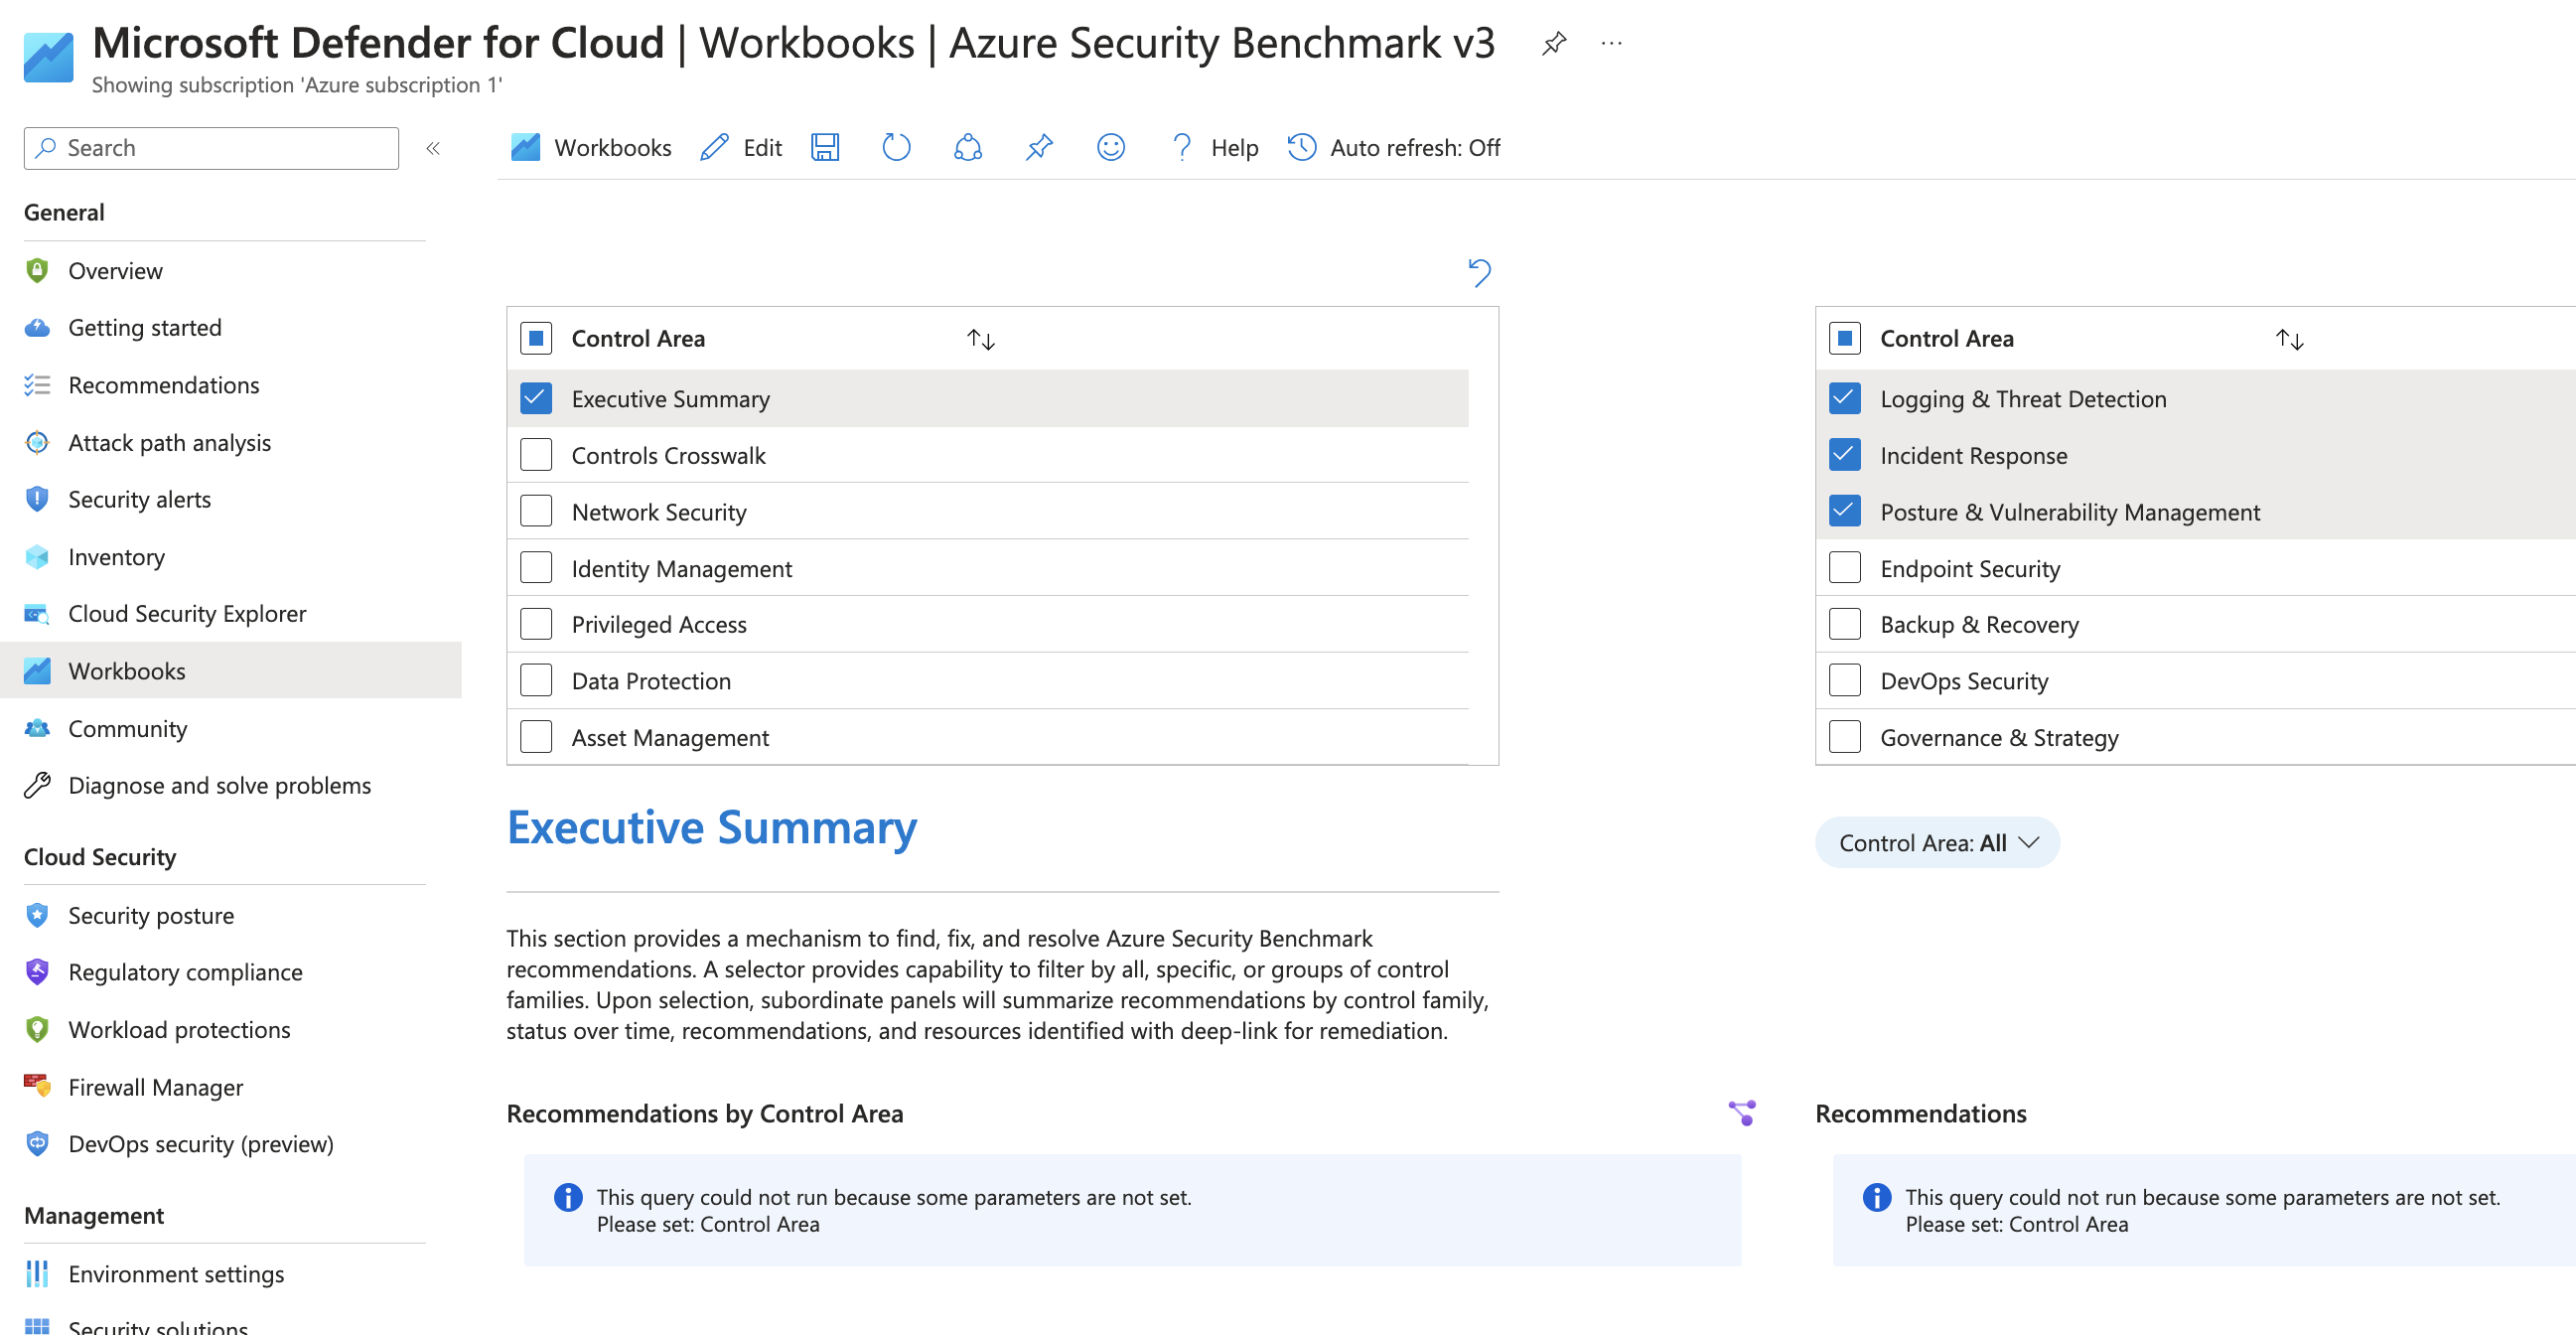This screenshot has height=1335, width=2576.
Task: Open Community in the sidebar
Action: (230, 729)
